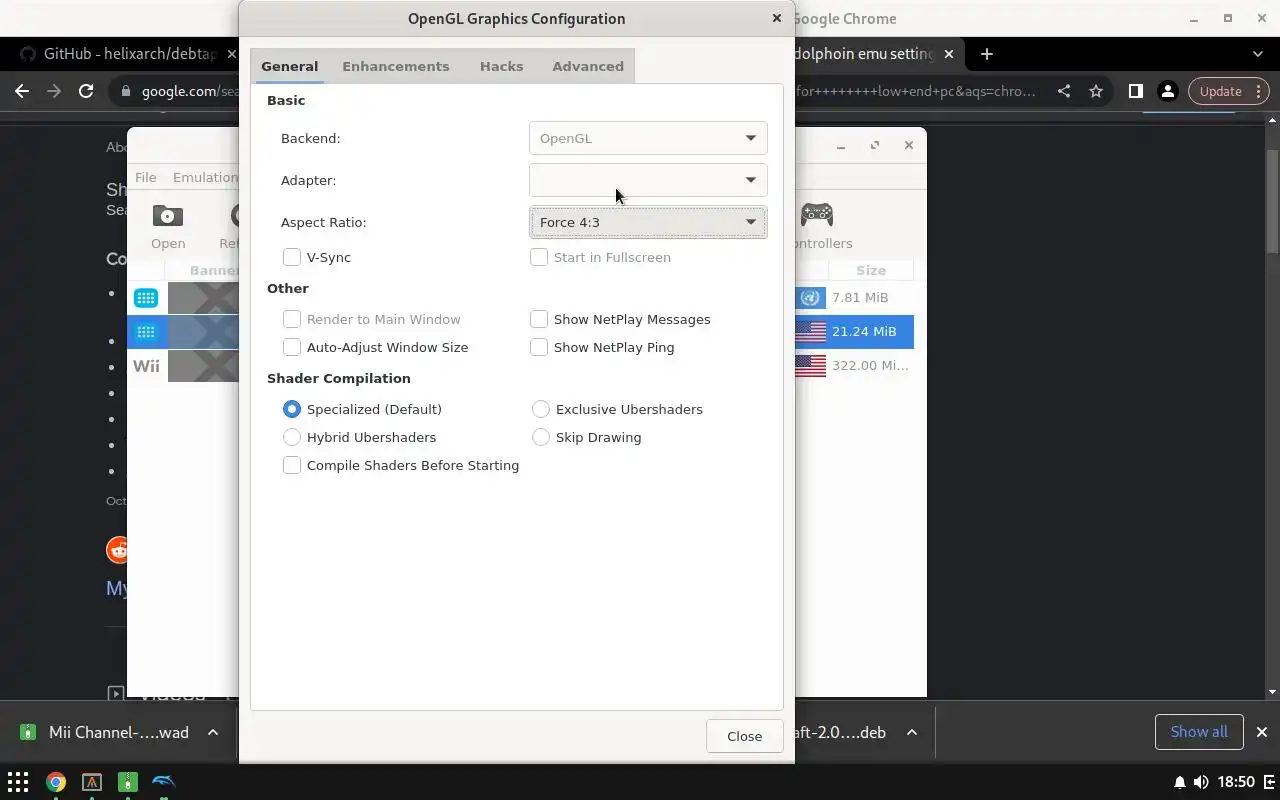
Task: Close graphics configuration dialog via X
Action: 776,18
